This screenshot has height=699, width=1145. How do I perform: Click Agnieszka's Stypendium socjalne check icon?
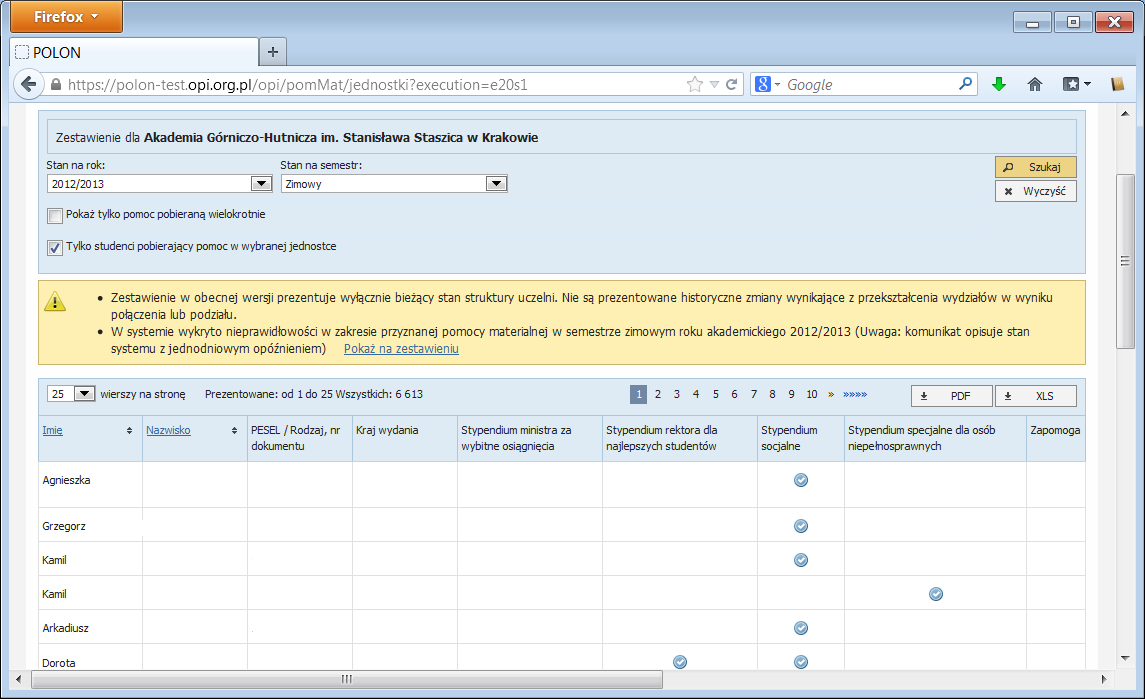(x=801, y=480)
